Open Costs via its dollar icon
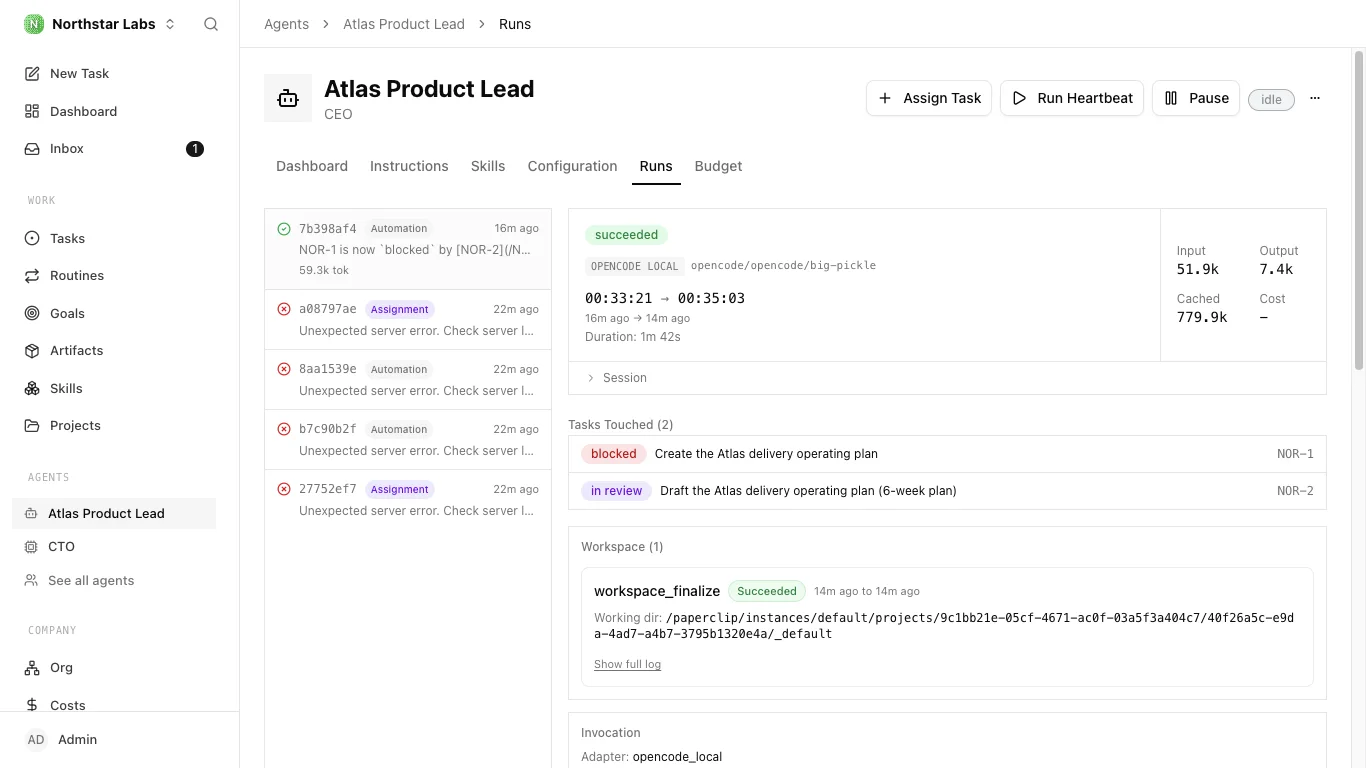The width and height of the screenshot is (1366, 768). click(32, 705)
